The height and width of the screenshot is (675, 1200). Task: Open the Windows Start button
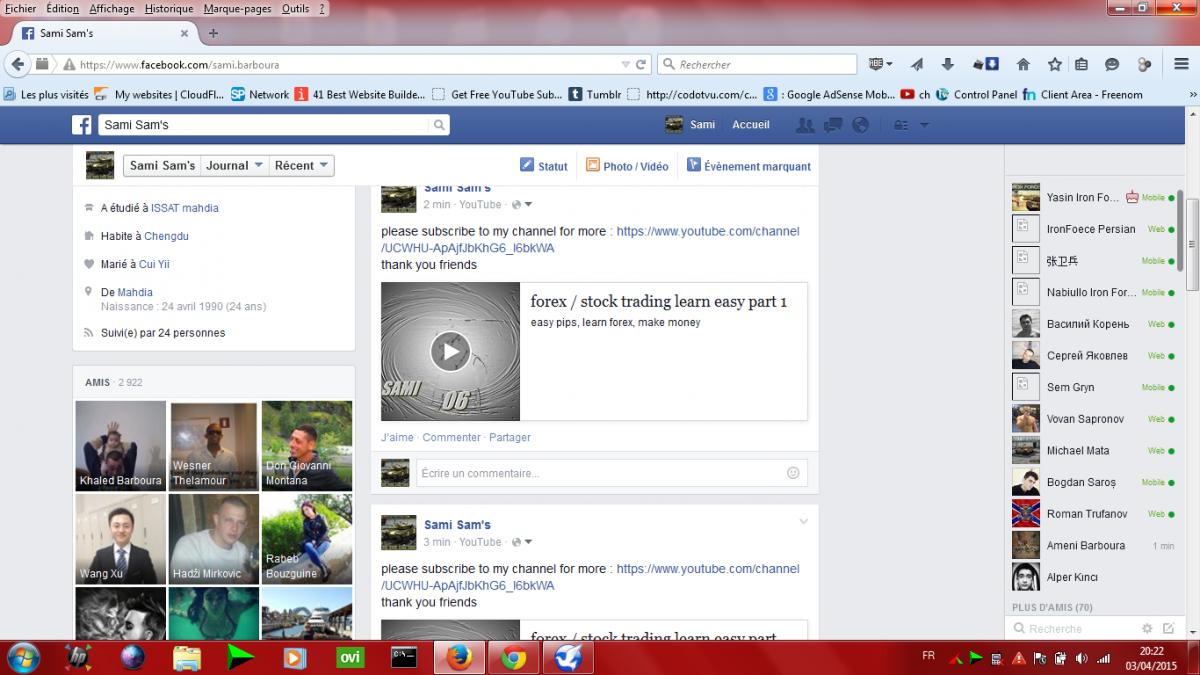point(22,657)
